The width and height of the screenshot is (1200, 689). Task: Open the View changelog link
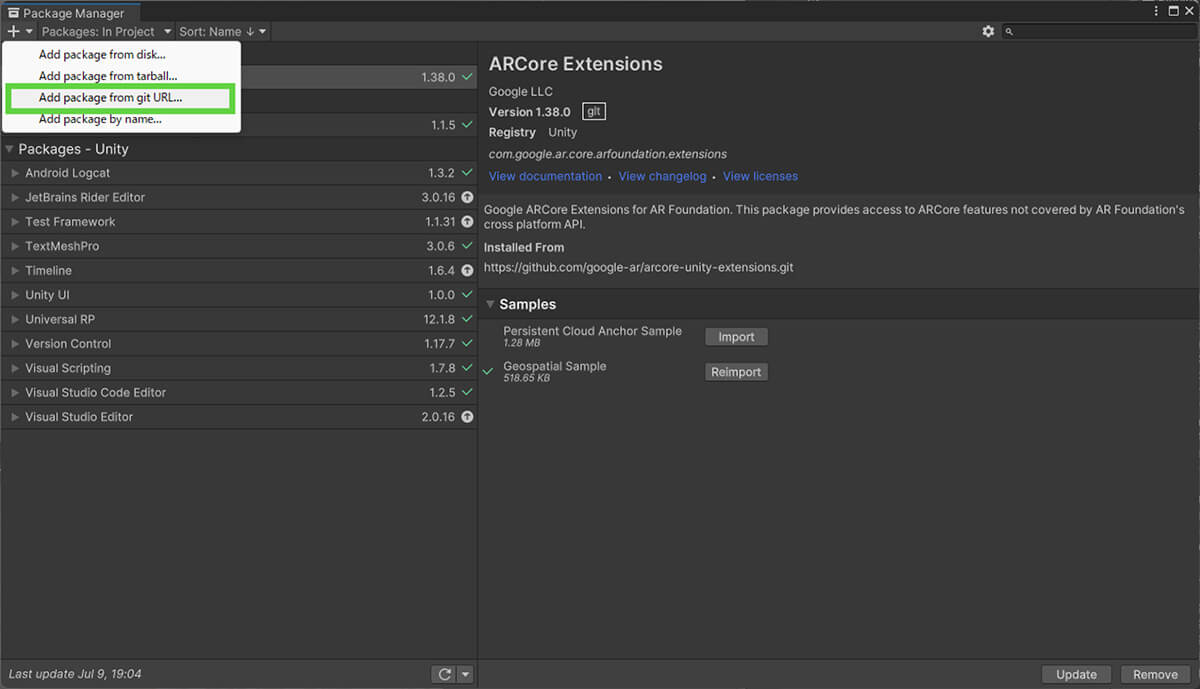click(x=662, y=176)
